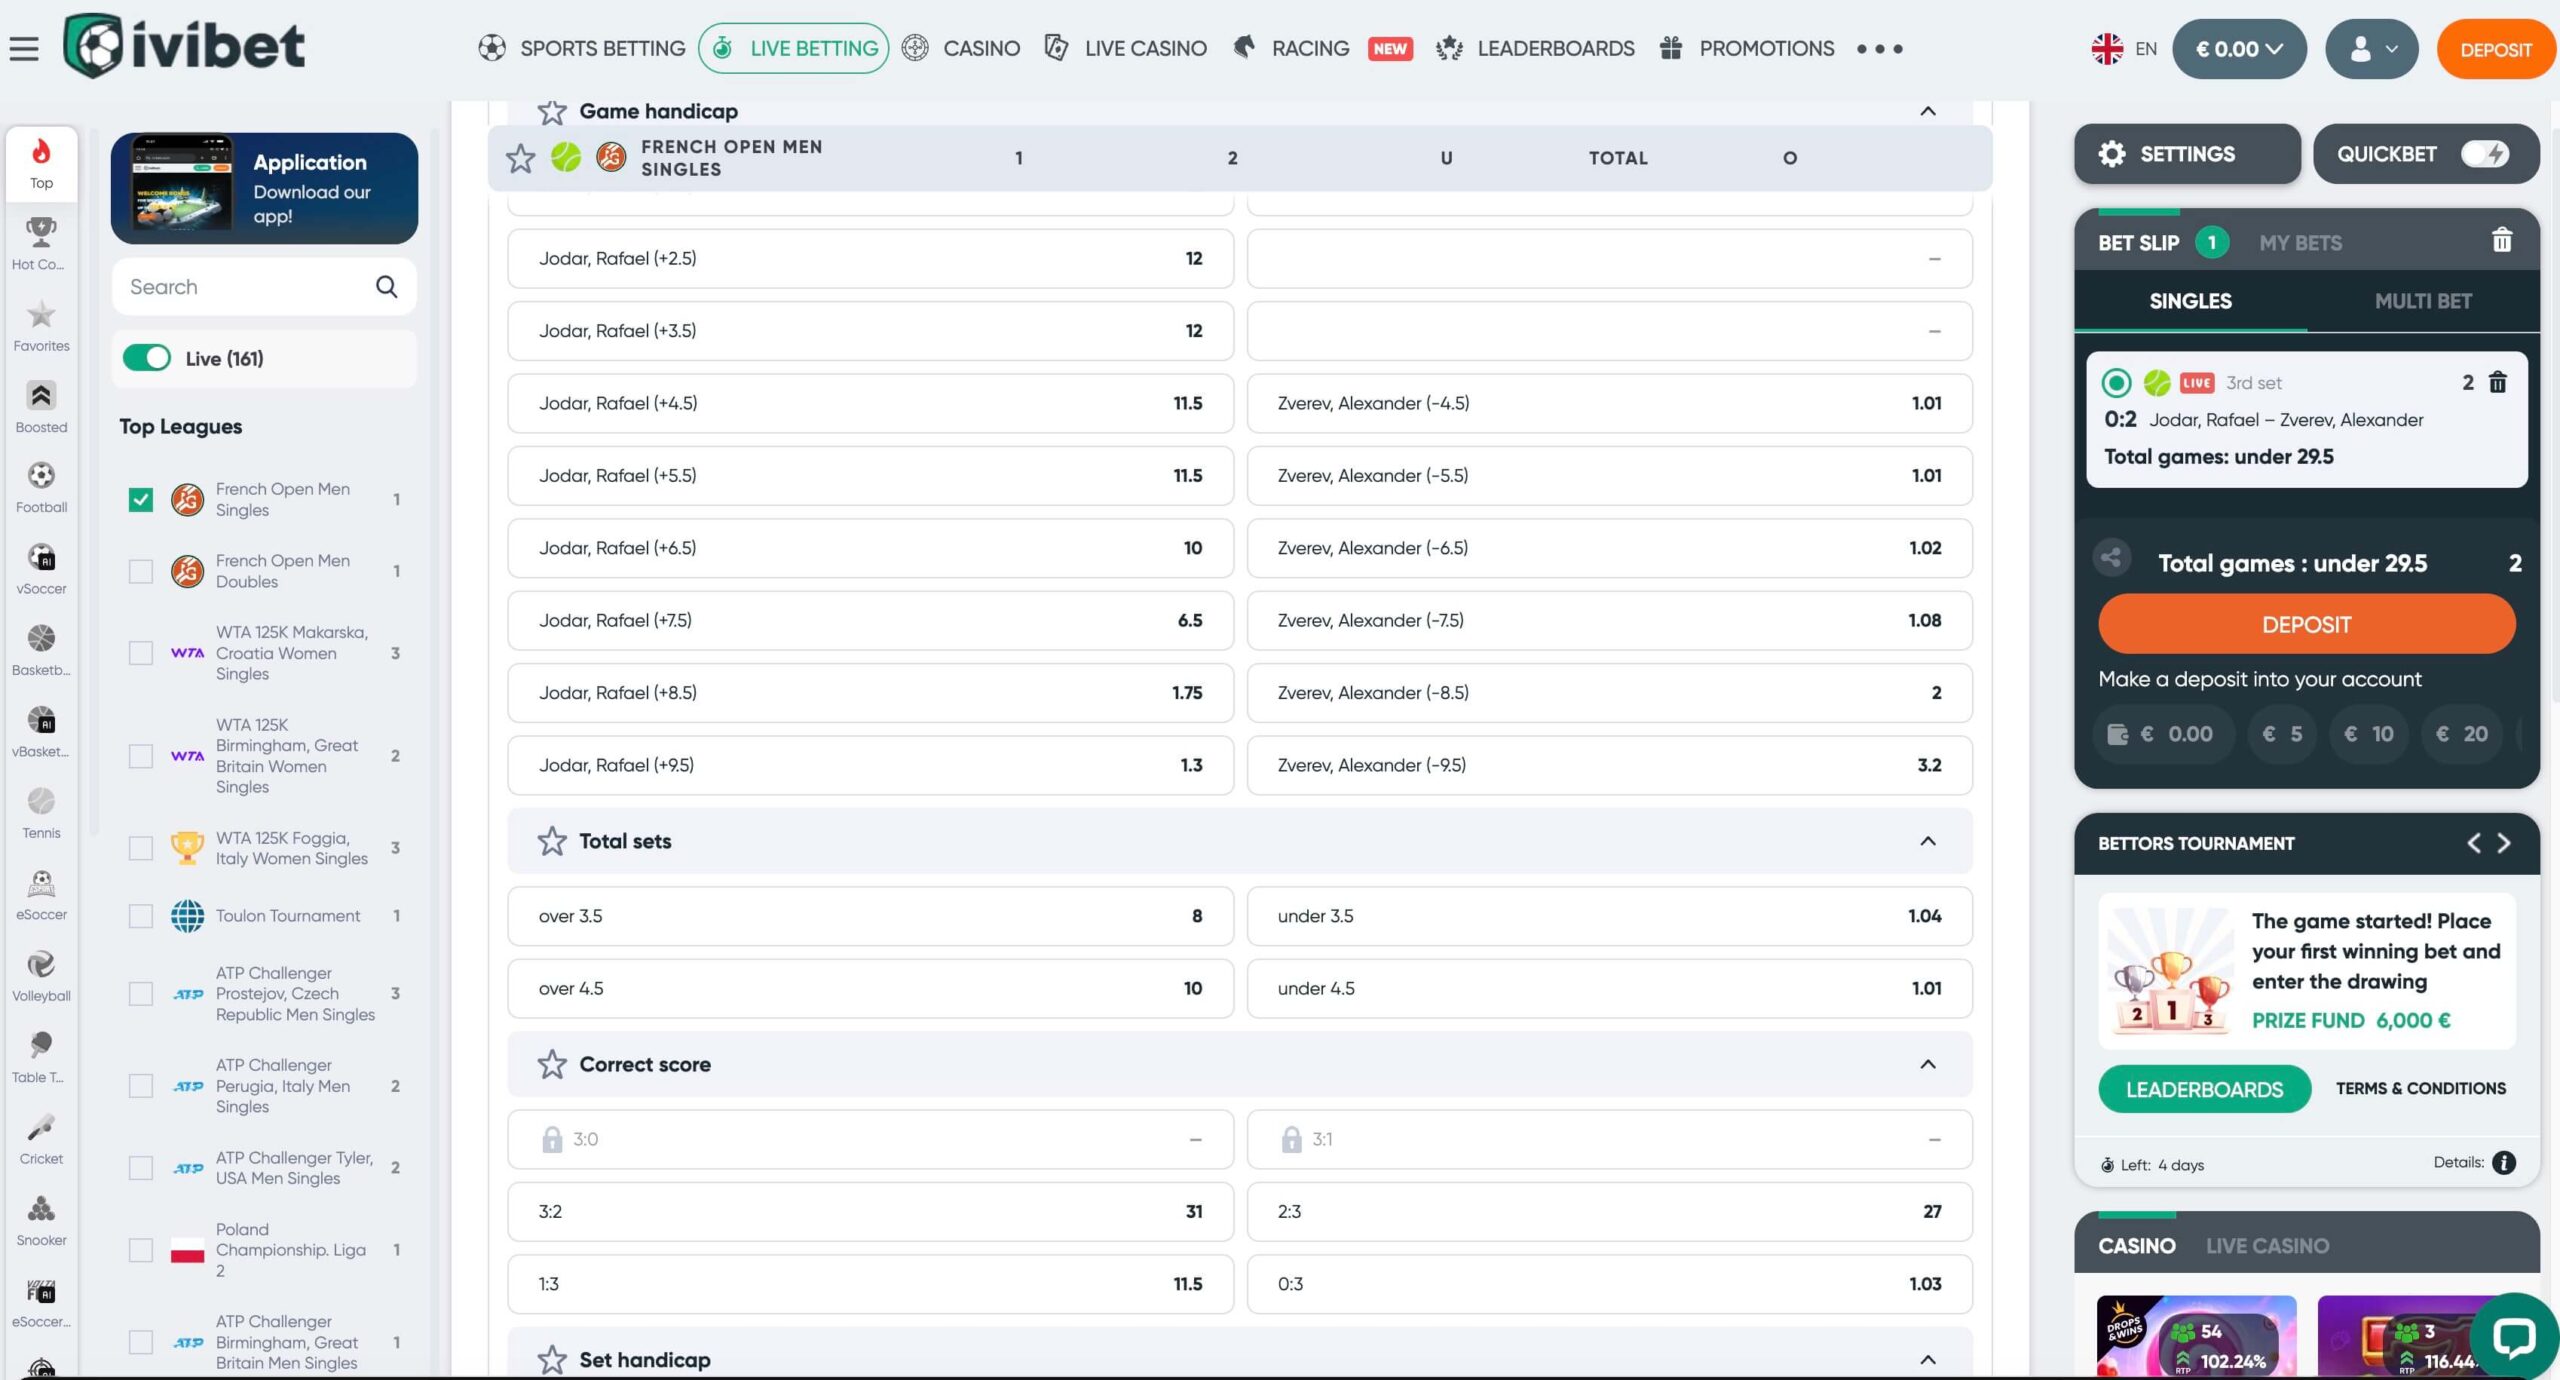Go to next Bettors Tournament slide

[x=2504, y=843]
